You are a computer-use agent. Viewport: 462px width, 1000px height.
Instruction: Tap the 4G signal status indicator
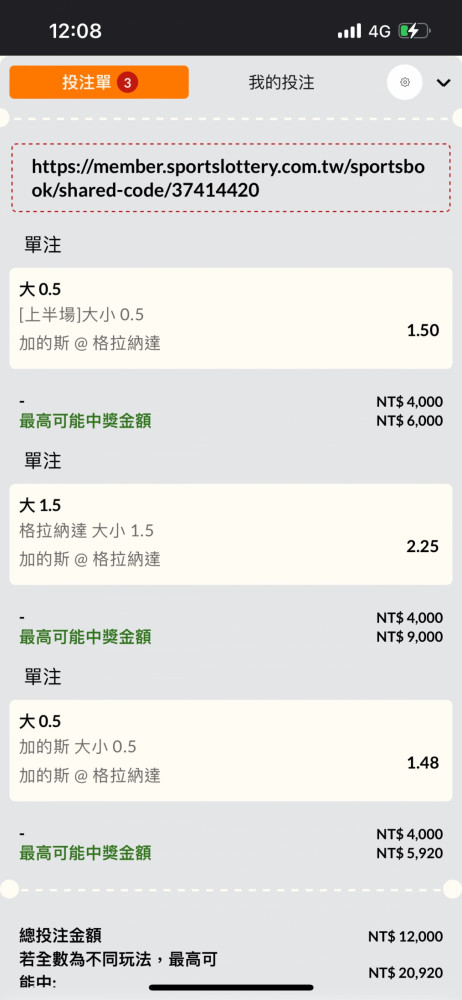click(x=379, y=31)
